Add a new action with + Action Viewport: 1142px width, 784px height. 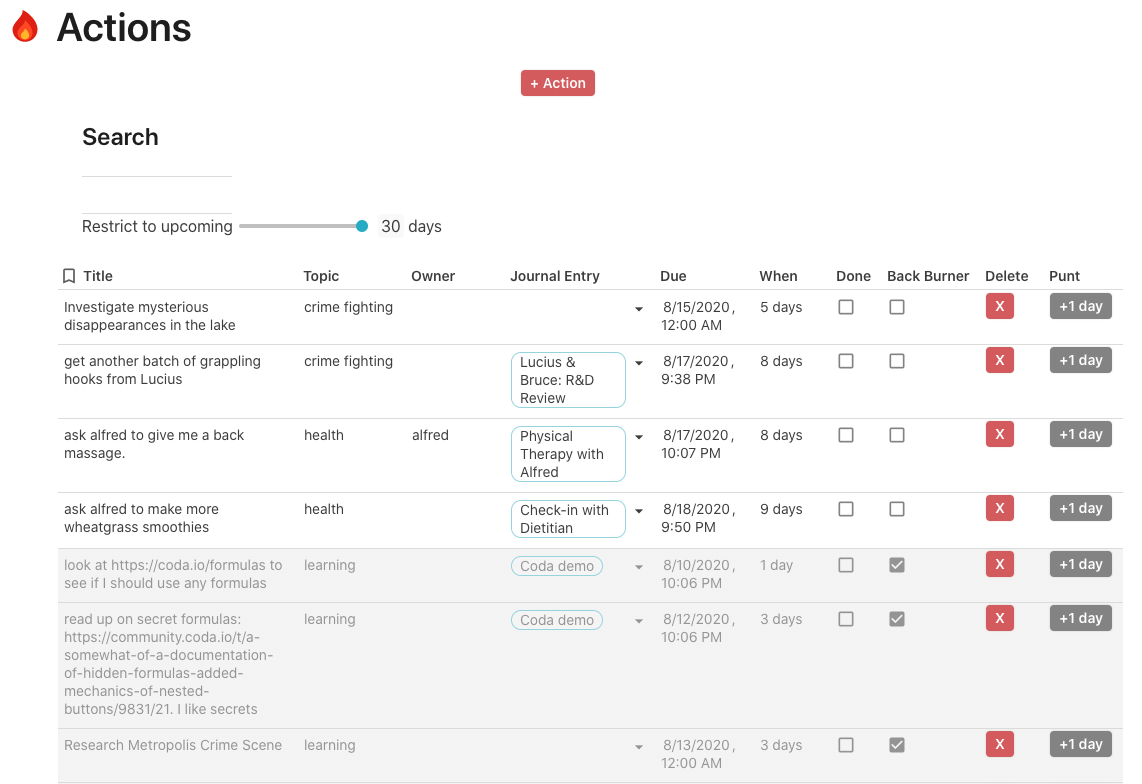(x=558, y=83)
